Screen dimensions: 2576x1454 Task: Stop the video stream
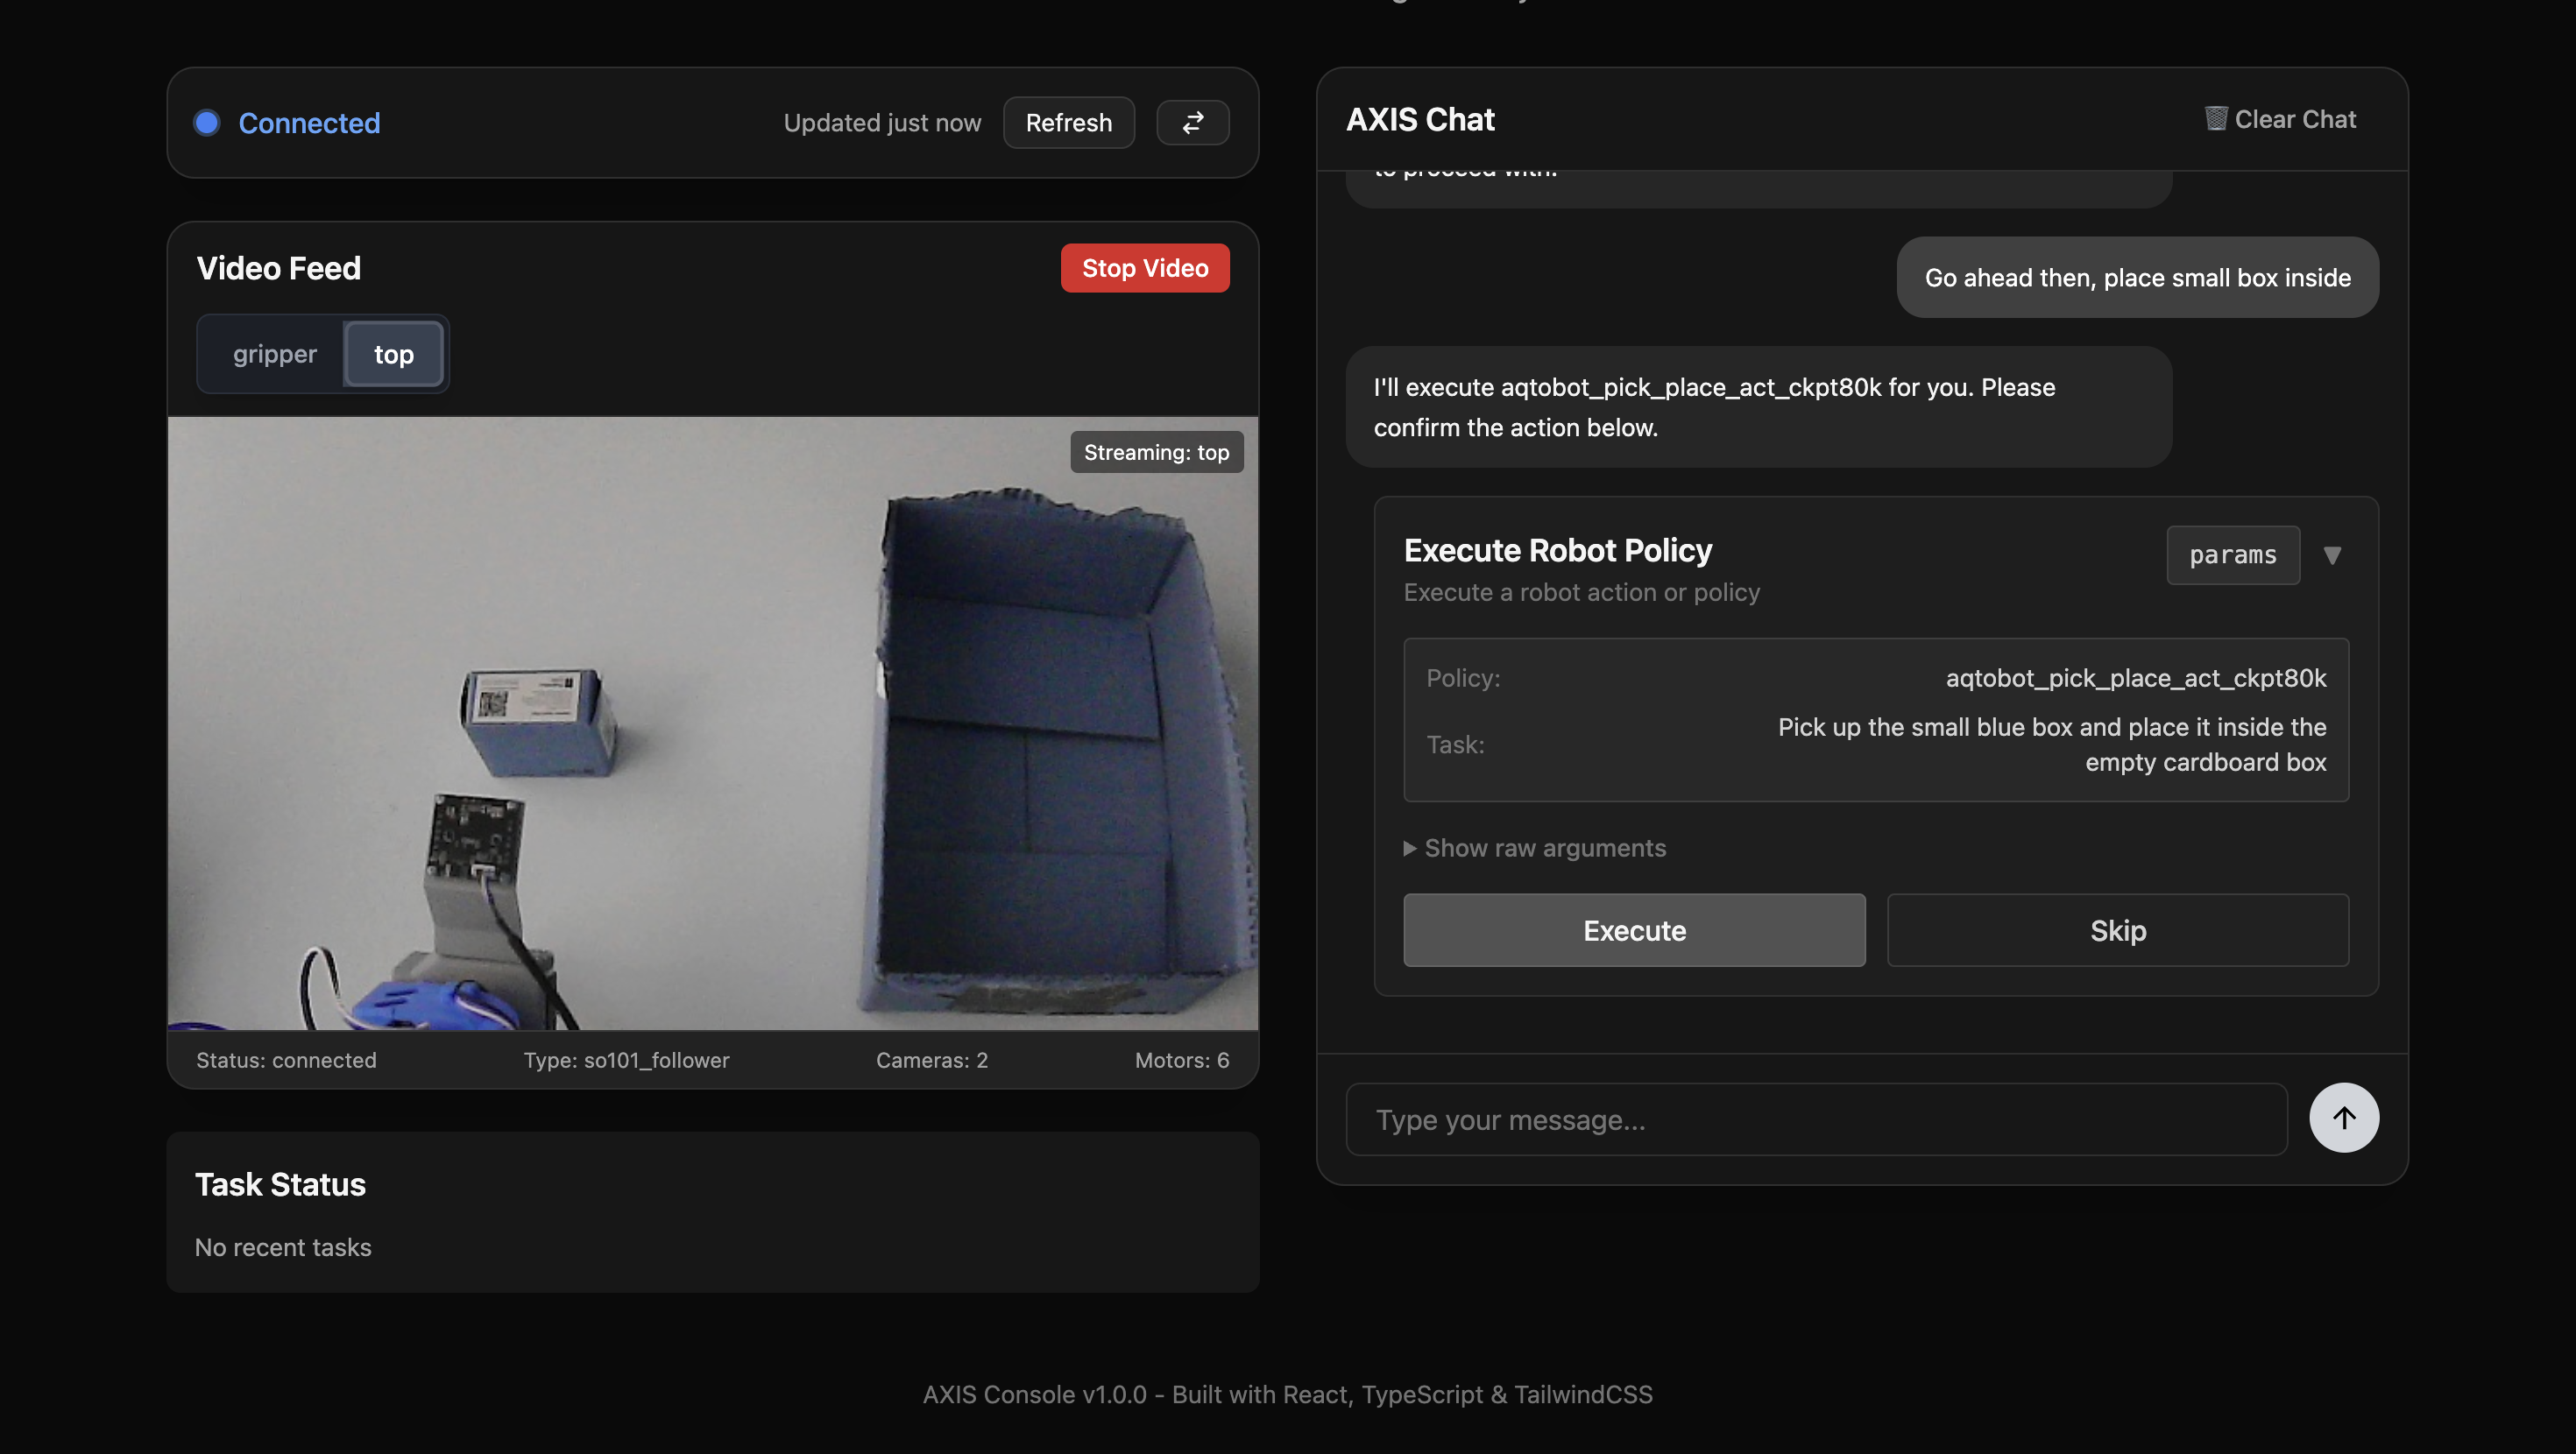[1144, 268]
